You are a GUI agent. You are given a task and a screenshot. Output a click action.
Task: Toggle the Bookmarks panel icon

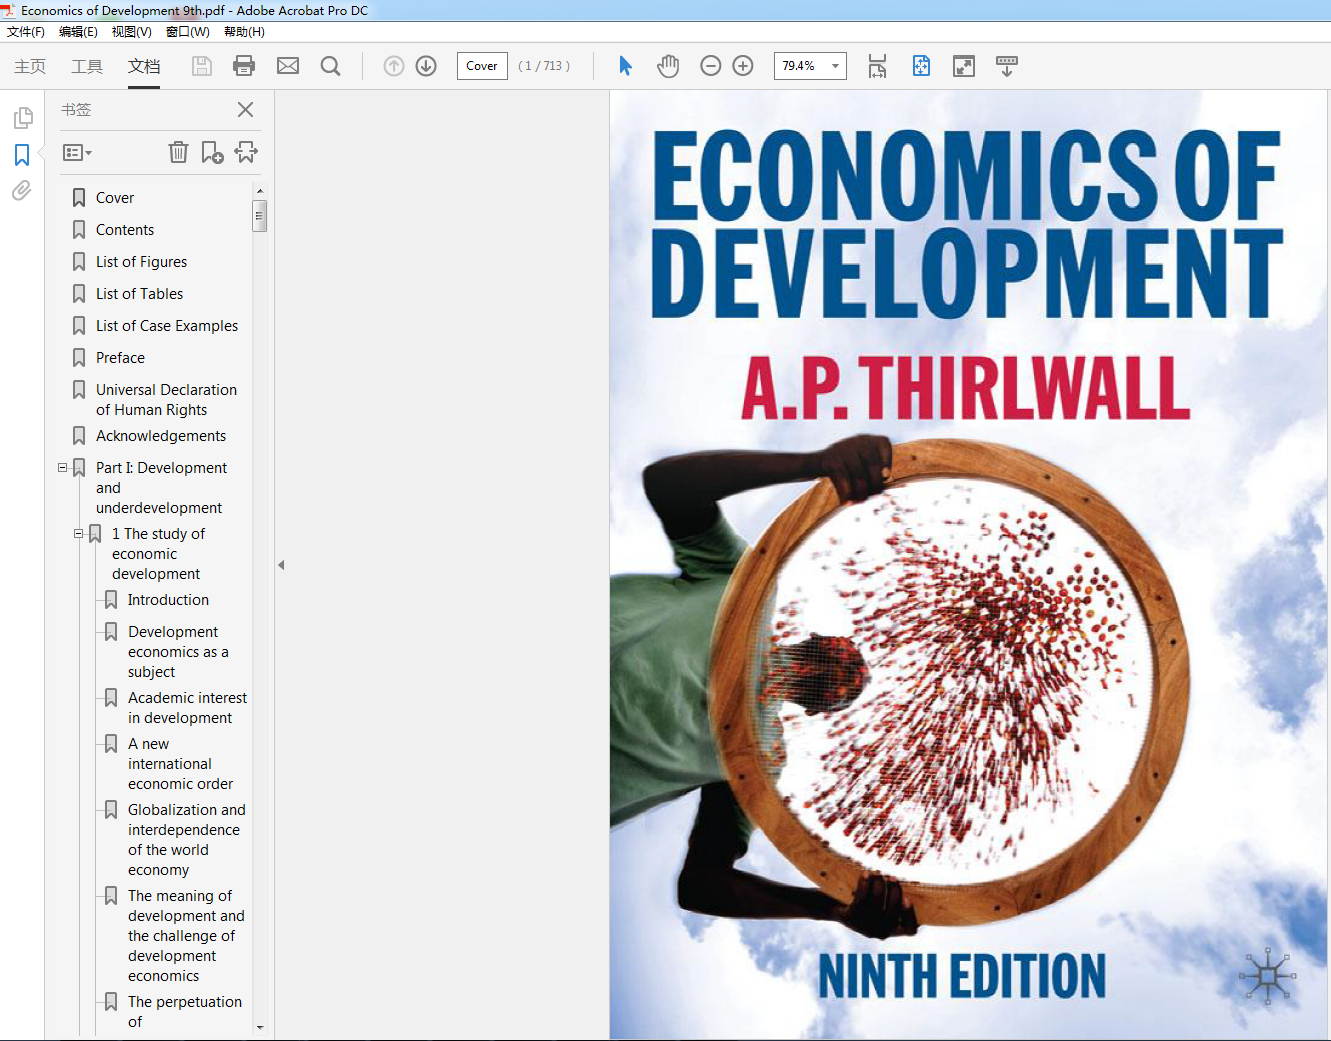click(x=22, y=155)
